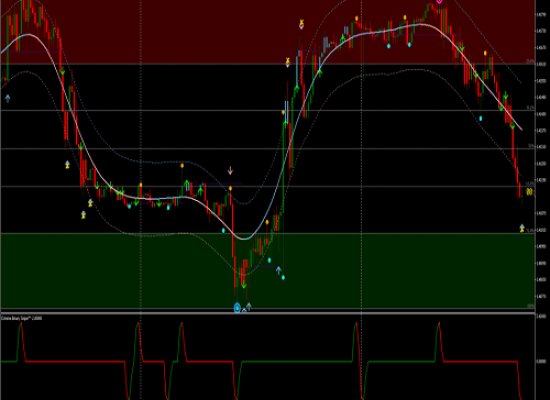Viewport: 550px width, 400px height.
Task: Select the Extreme Binary Sniper indicator label
Action: pos(22,318)
